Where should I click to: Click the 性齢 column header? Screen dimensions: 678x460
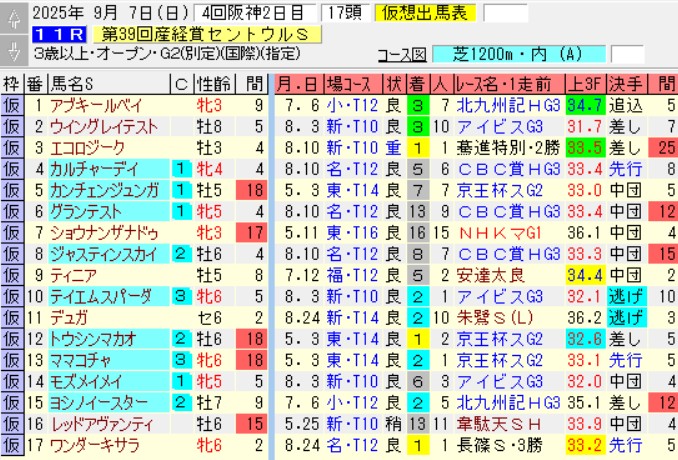point(211,84)
